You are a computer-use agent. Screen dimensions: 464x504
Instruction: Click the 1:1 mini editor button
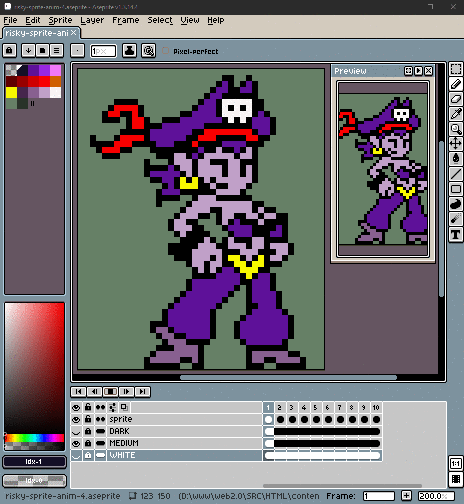(456, 463)
